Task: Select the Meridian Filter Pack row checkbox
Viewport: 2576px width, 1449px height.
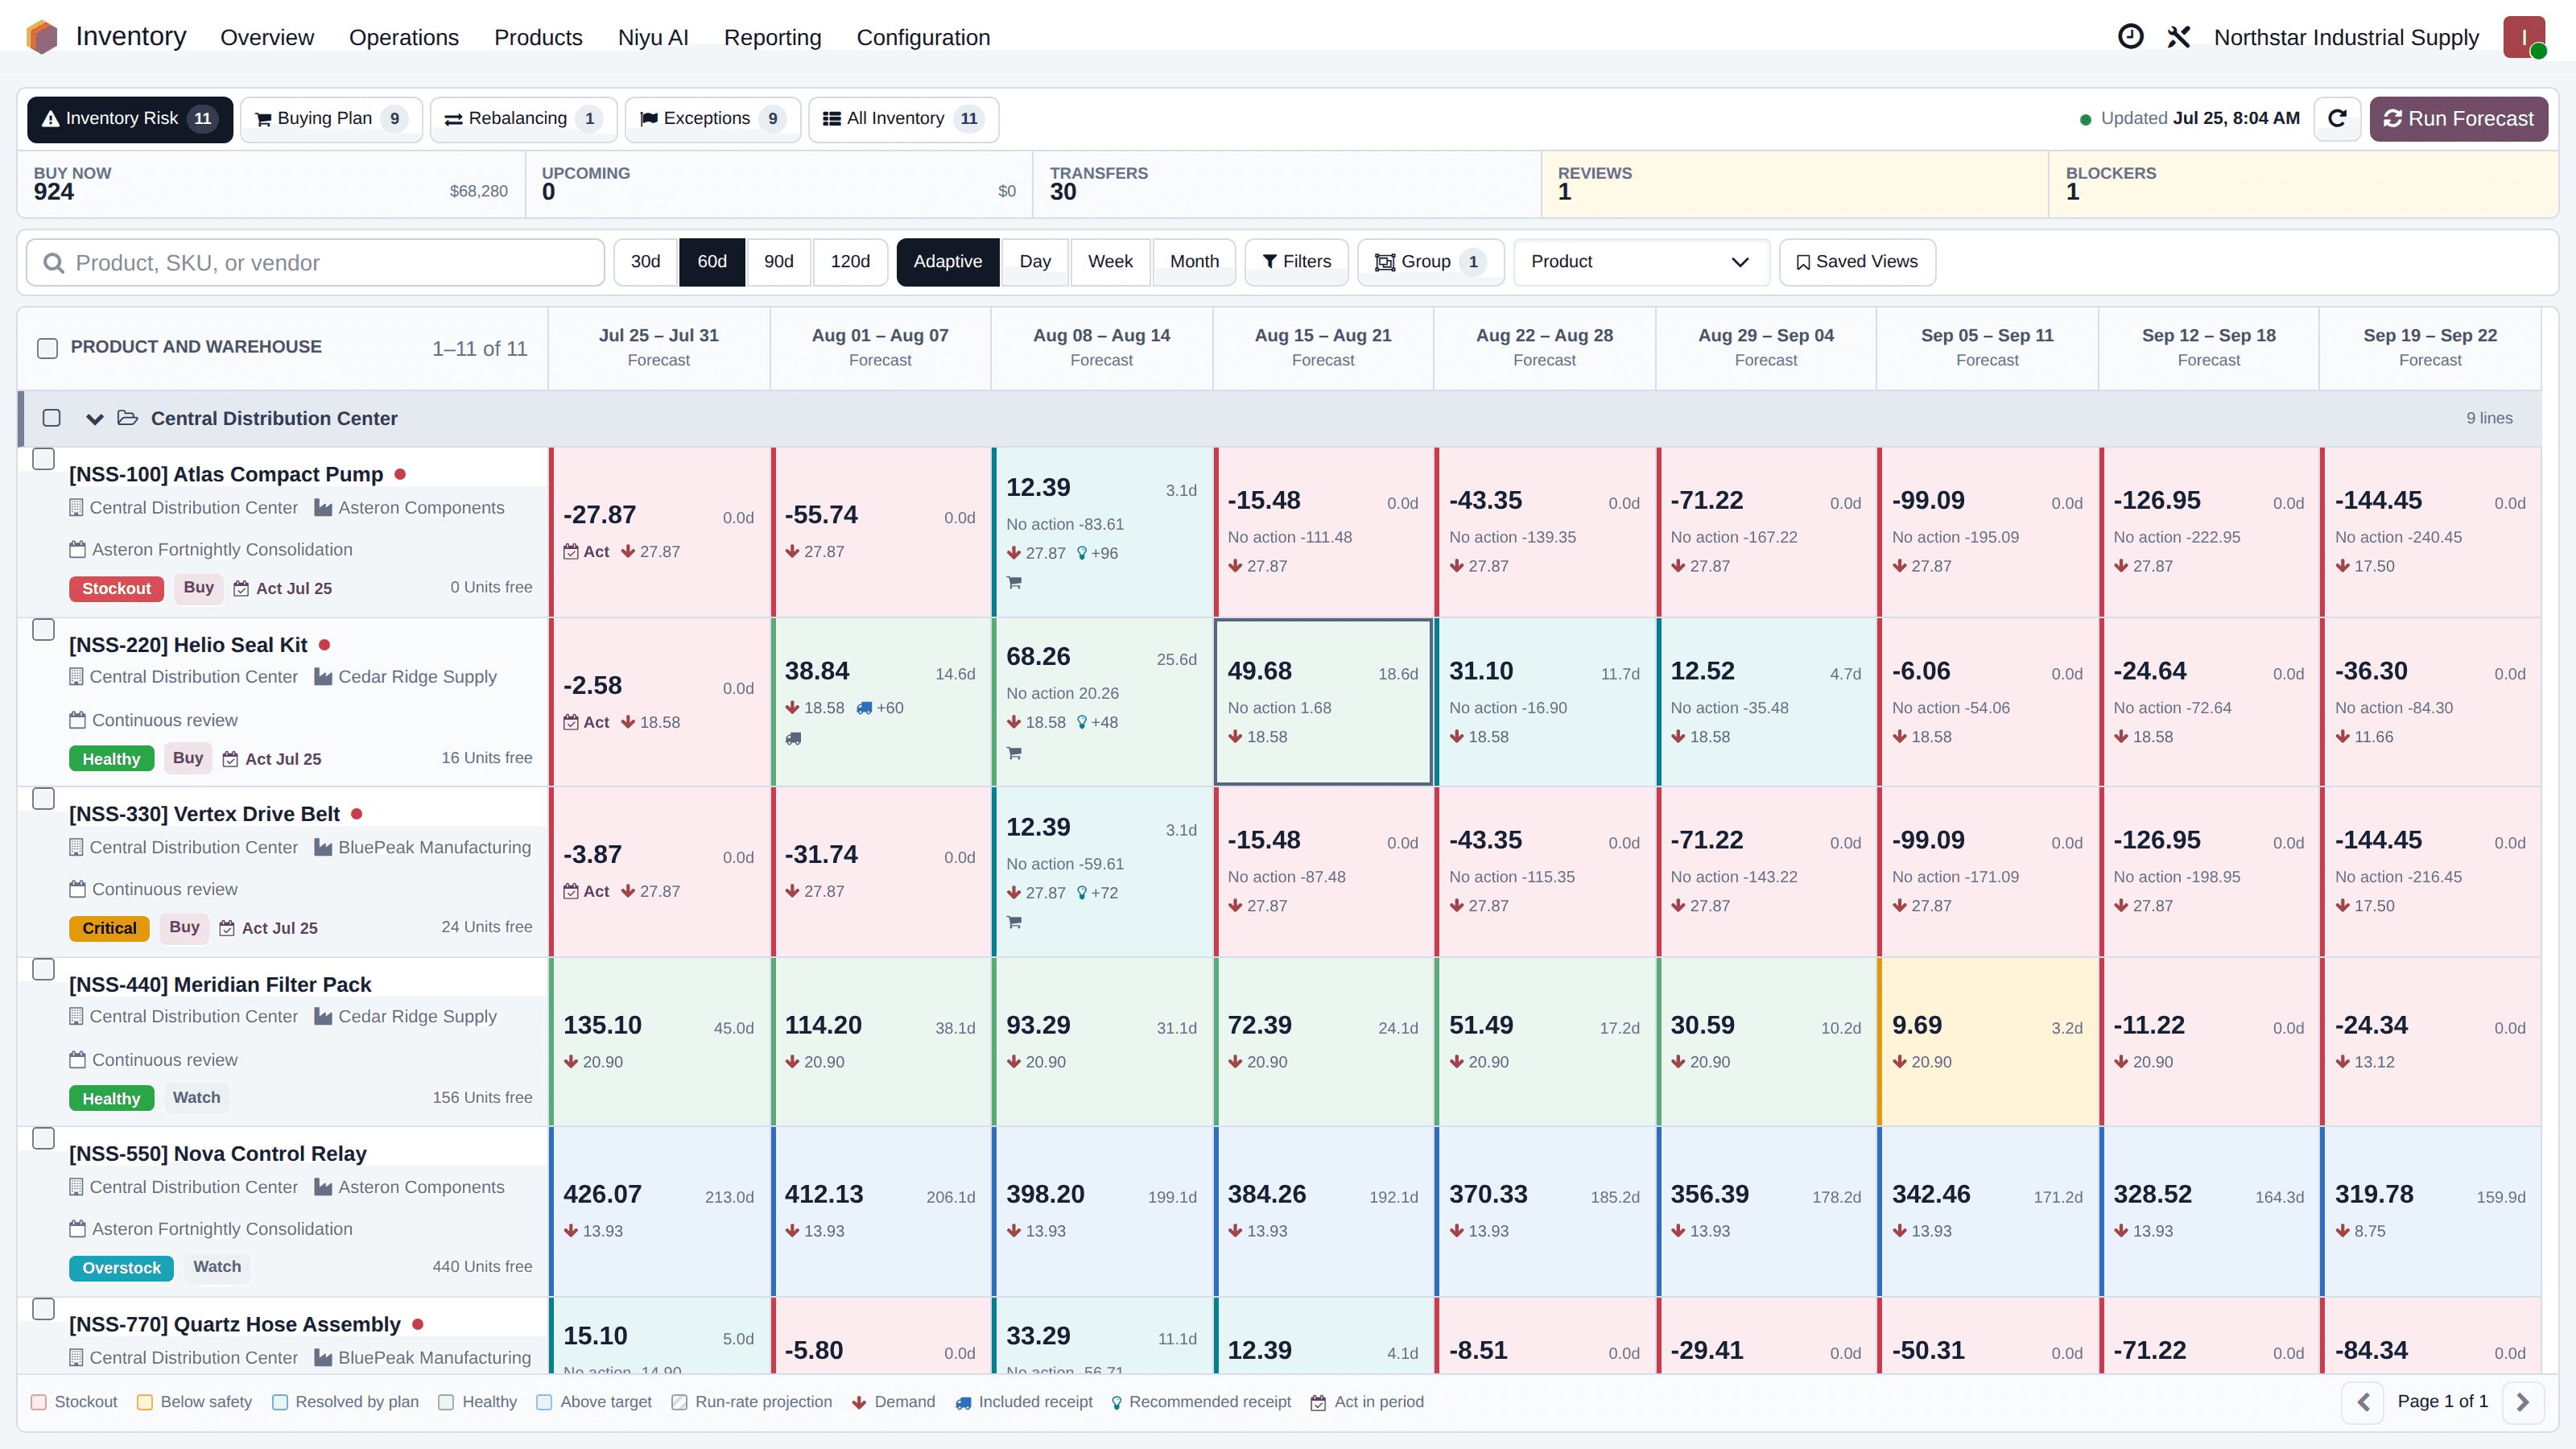Action: coord(44,969)
